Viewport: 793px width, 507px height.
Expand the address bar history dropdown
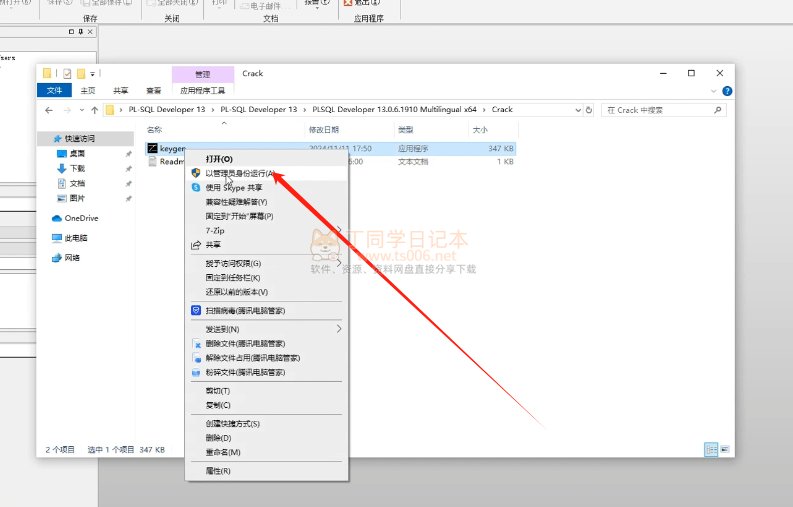pos(578,110)
